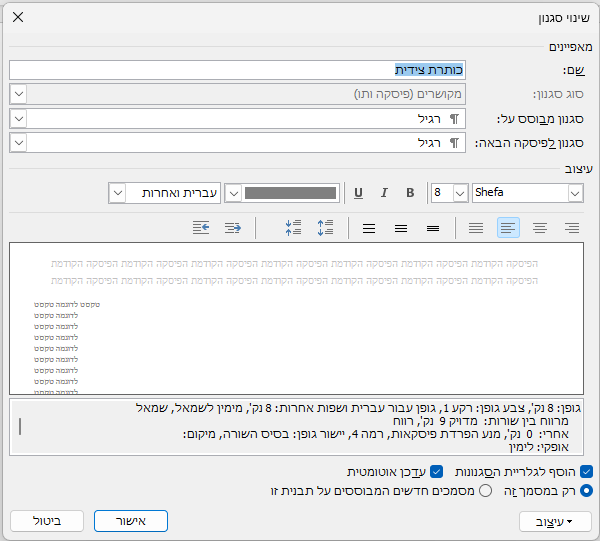The image size is (600, 541).
Task: Set 1.5 line spacing
Action: click(401, 228)
